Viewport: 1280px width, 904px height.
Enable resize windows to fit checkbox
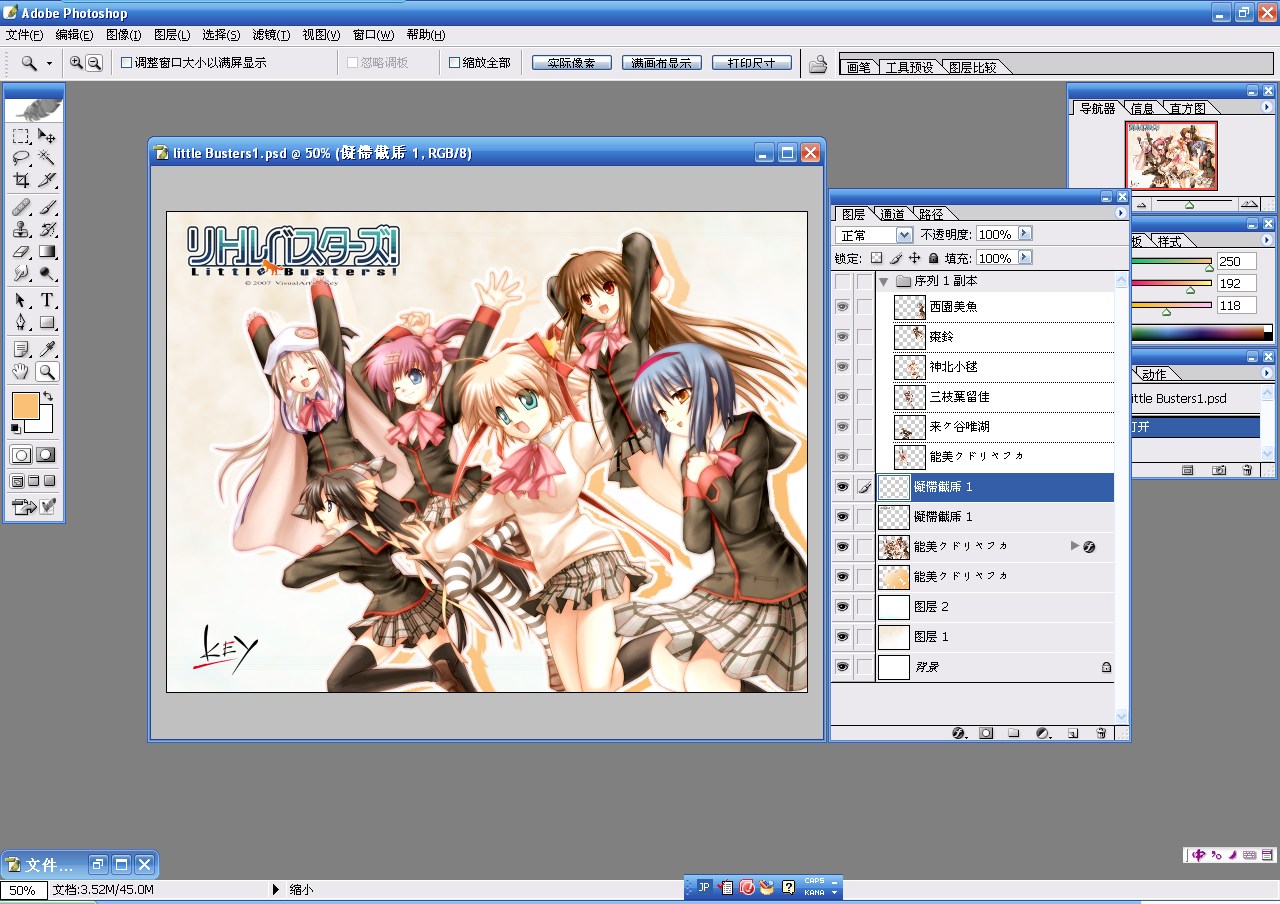[126, 63]
